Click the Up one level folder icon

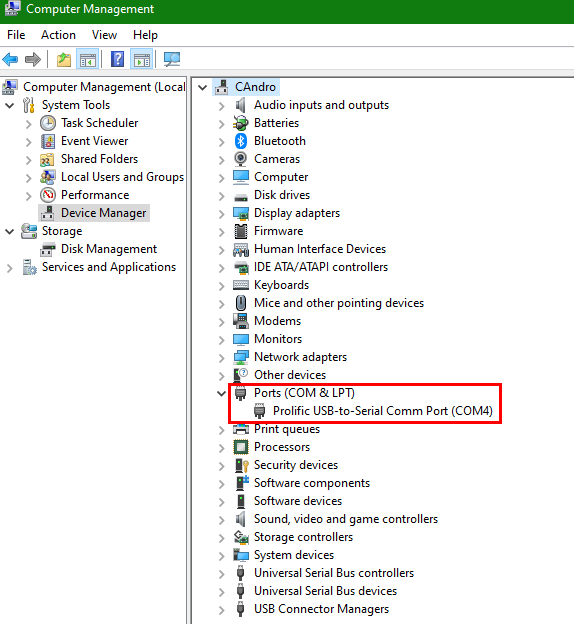64,60
